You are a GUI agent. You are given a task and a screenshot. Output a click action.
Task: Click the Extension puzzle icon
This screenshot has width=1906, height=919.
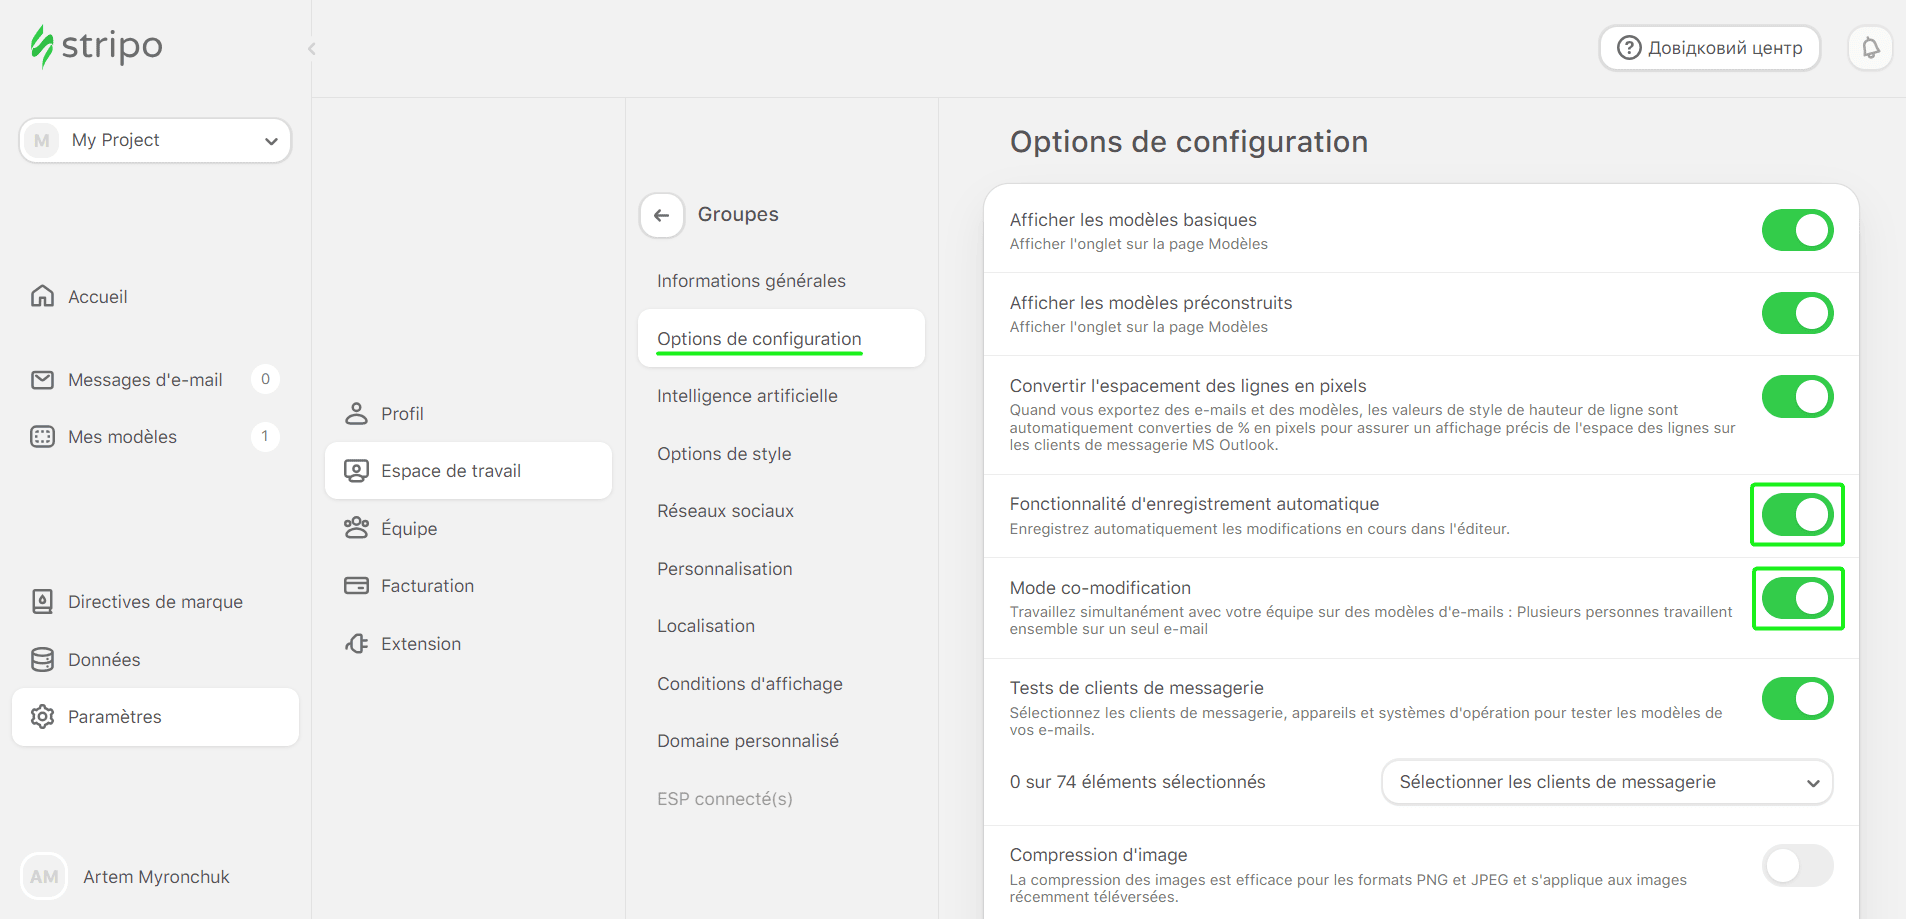tap(356, 643)
